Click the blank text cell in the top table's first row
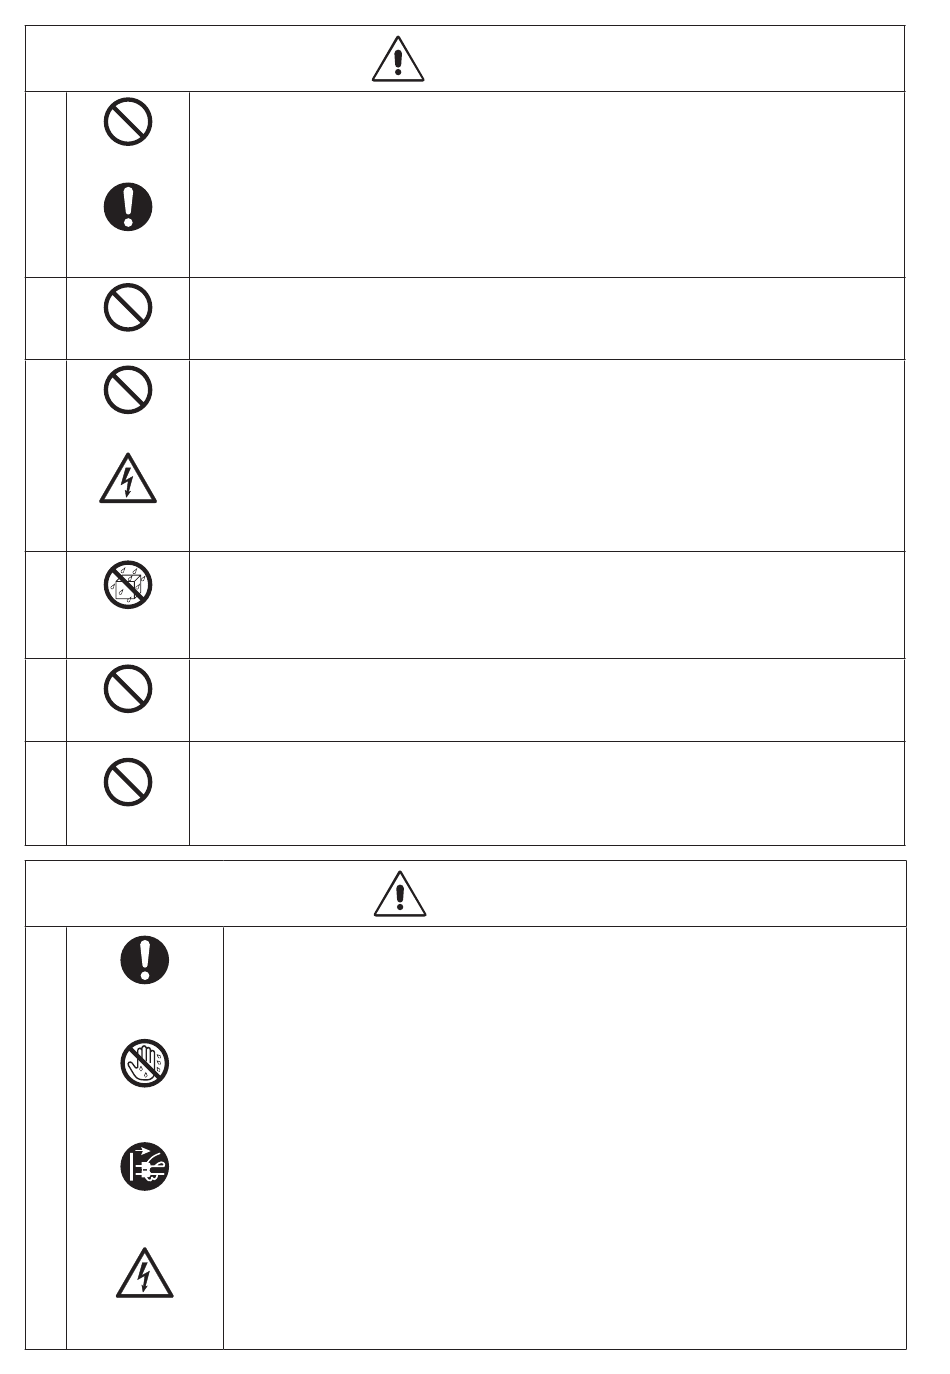The height and width of the screenshot is (1374, 950). (x=546, y=184)
